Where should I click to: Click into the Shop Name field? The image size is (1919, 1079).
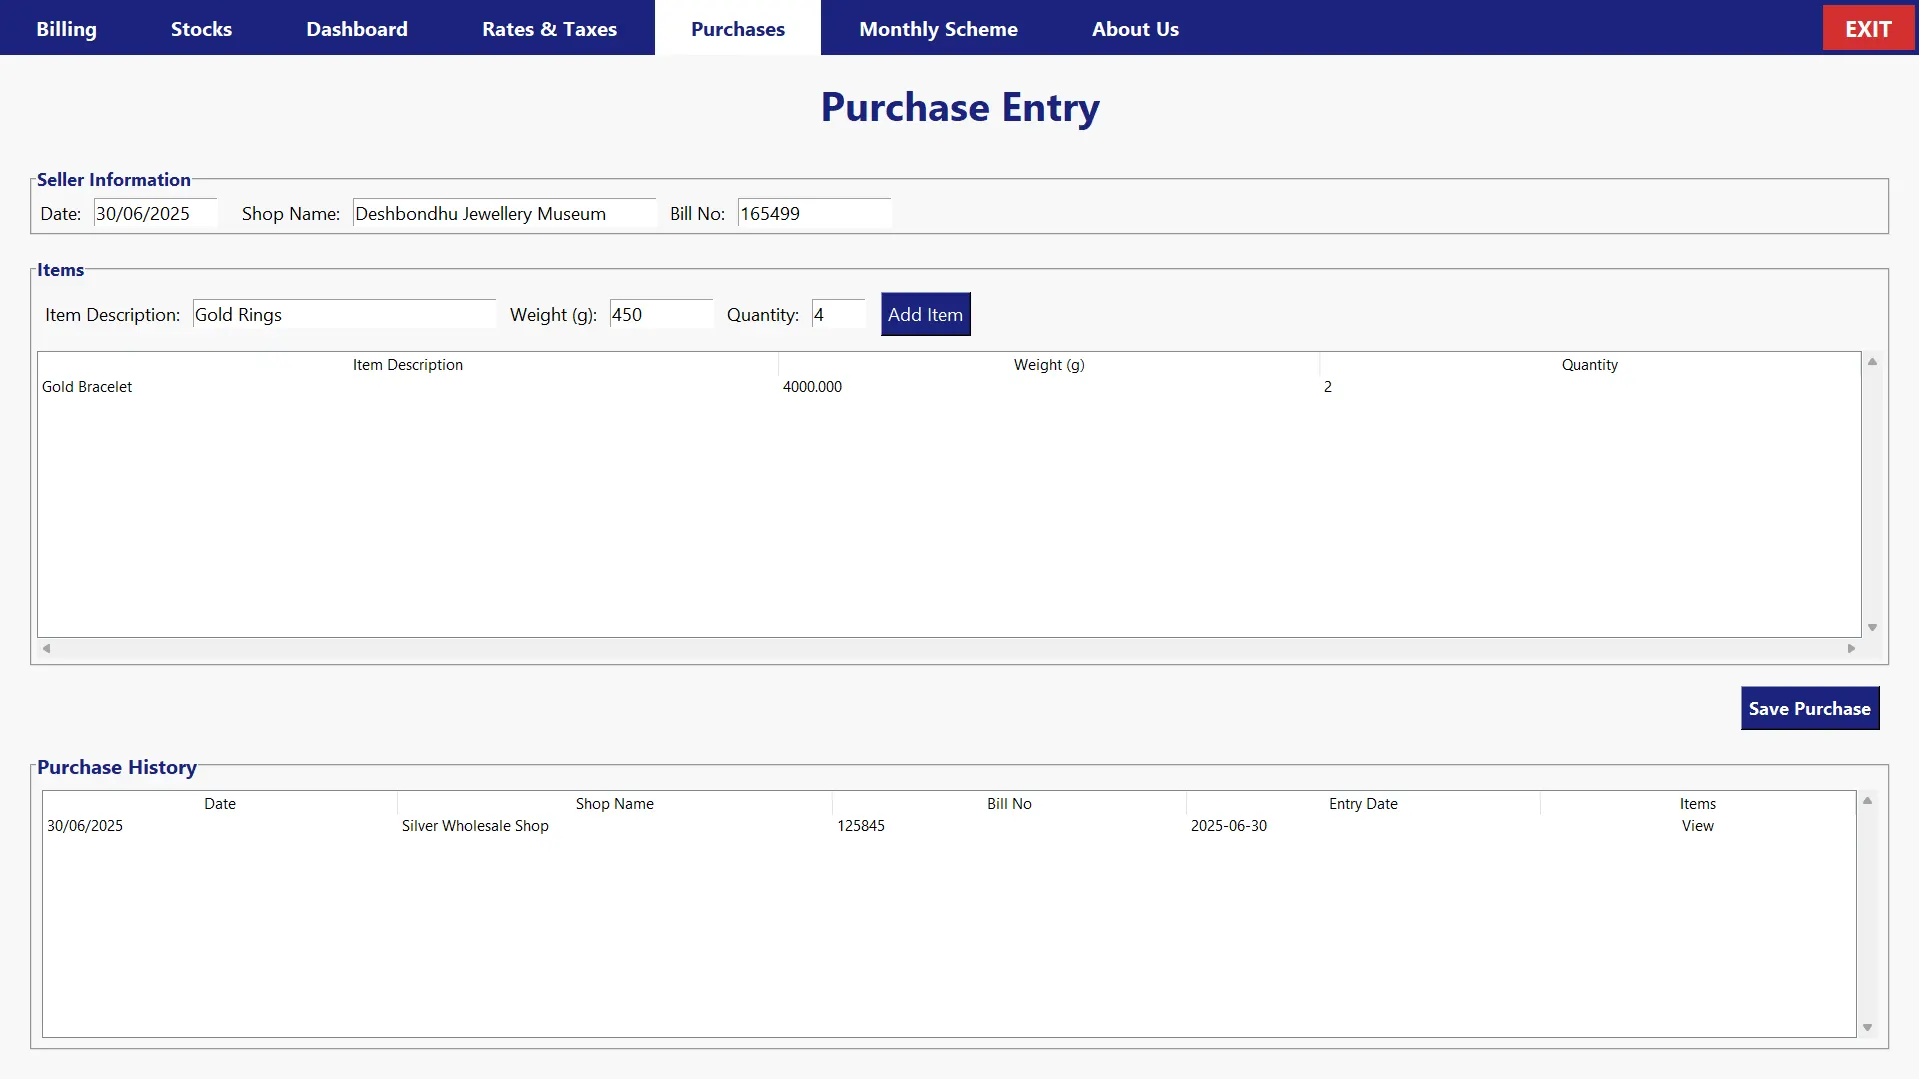pos(503,213)
